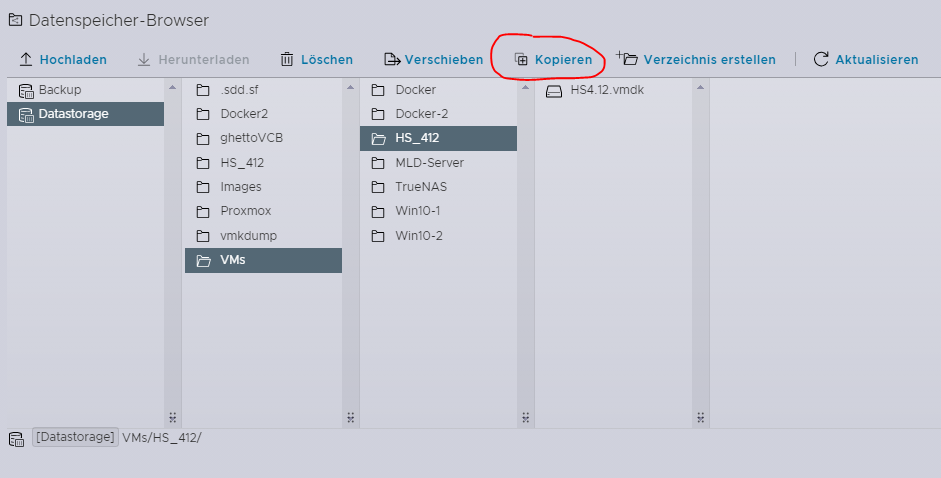Grab the first column resize handle
The image size is (941, 478).
pyautogui.click(x=172, y=417)
